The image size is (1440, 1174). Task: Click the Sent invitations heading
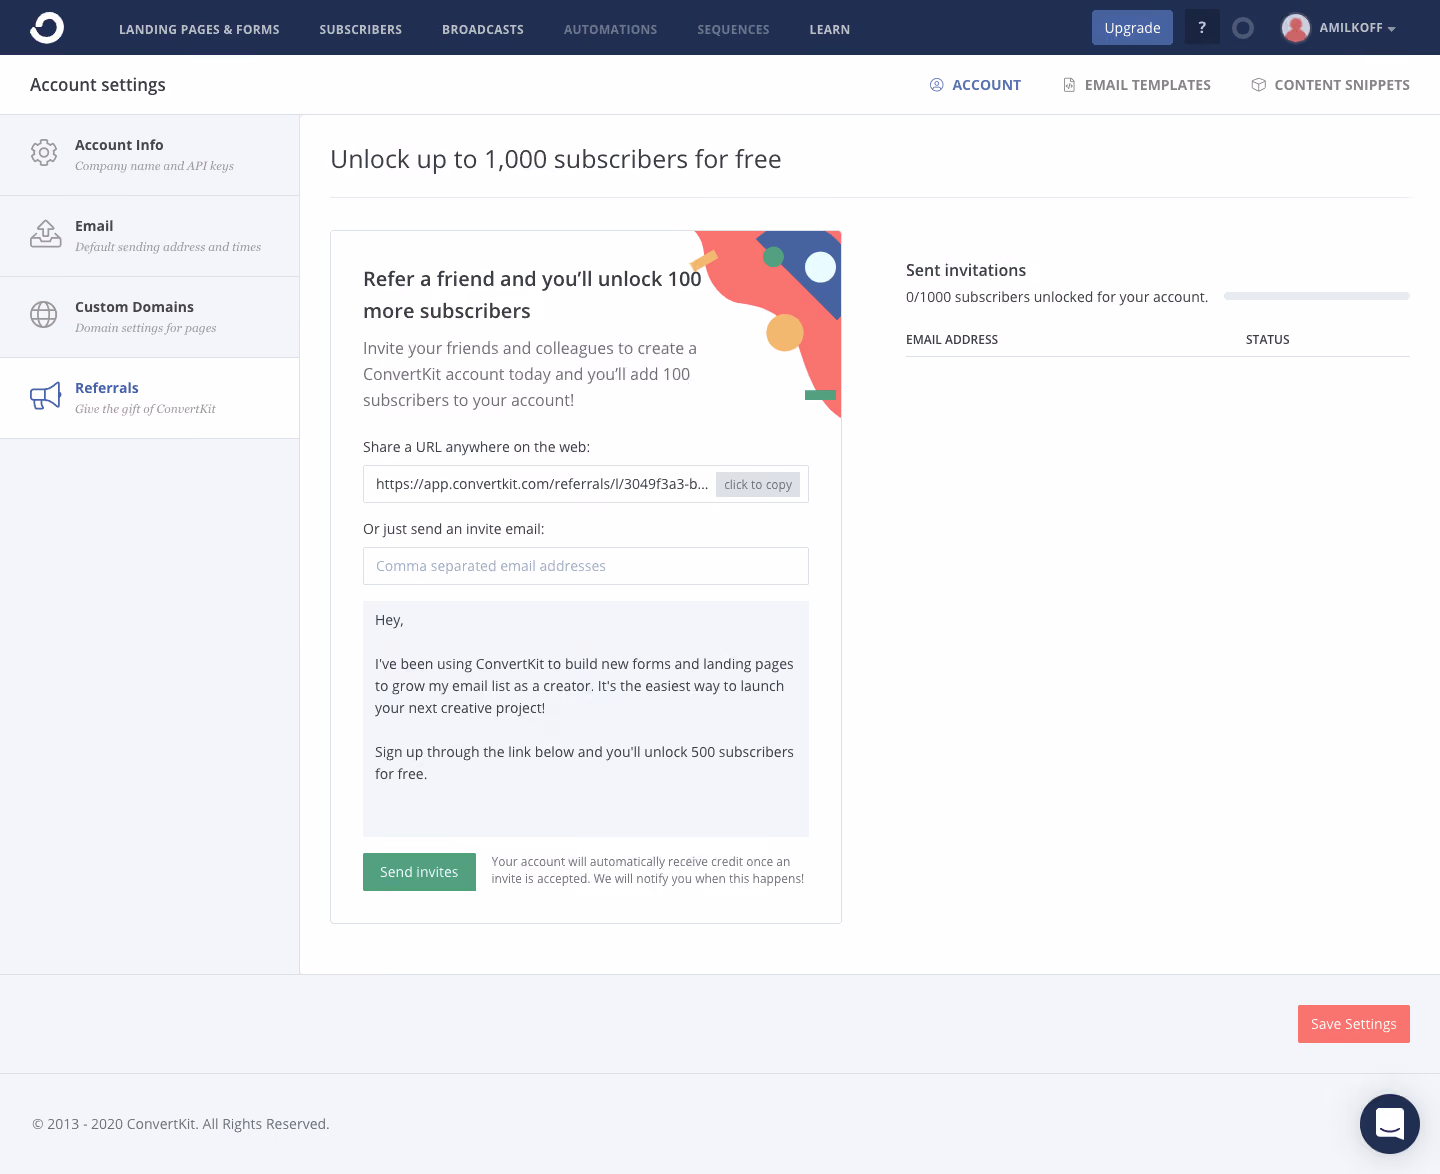[x=966, y=270]
